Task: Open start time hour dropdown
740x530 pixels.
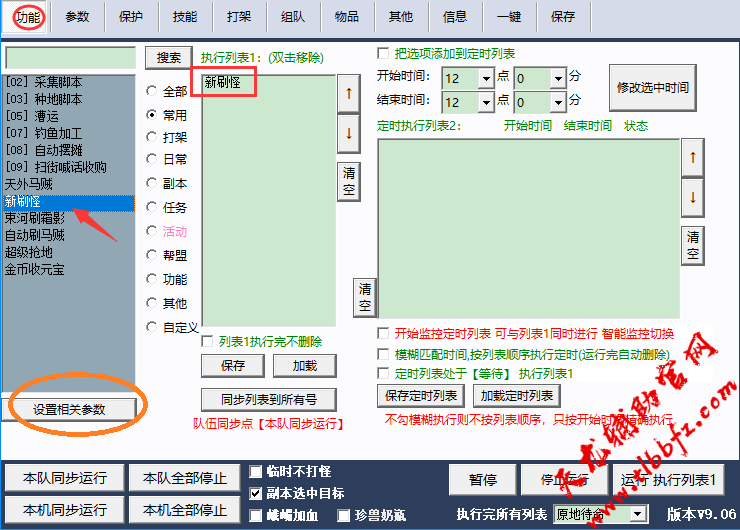Action: (x=486, y=78)
